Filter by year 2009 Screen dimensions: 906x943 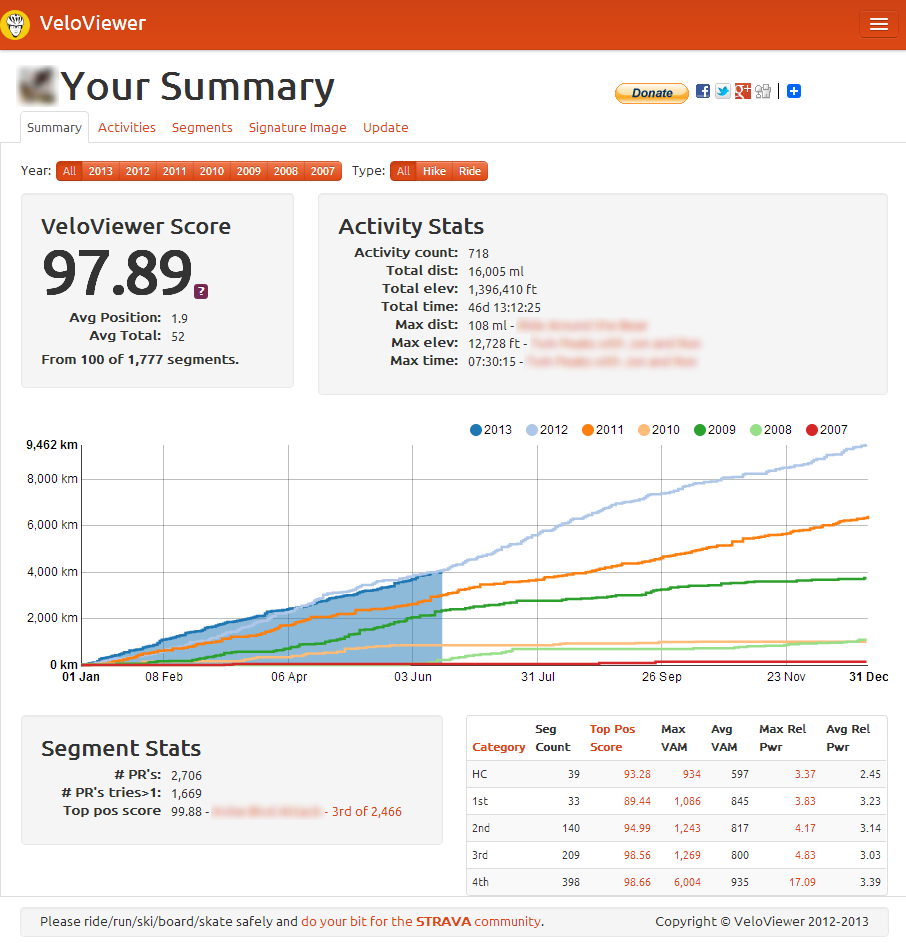[248, 171]
